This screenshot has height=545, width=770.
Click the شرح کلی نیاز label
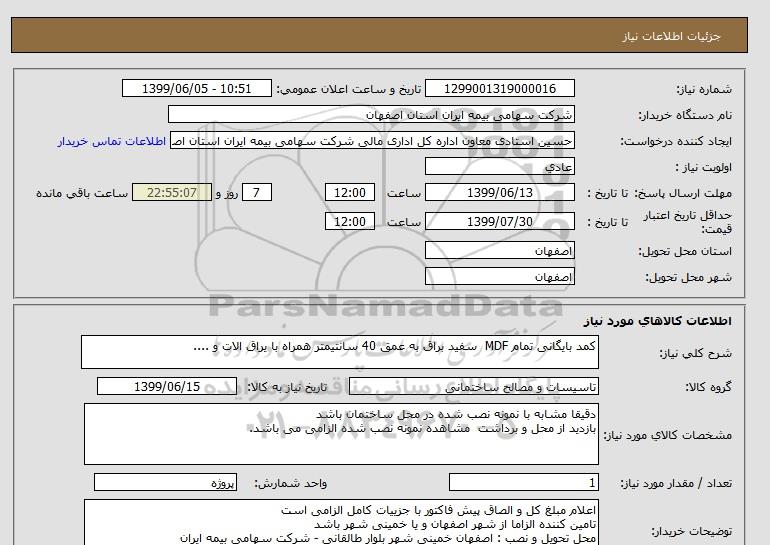695,353
